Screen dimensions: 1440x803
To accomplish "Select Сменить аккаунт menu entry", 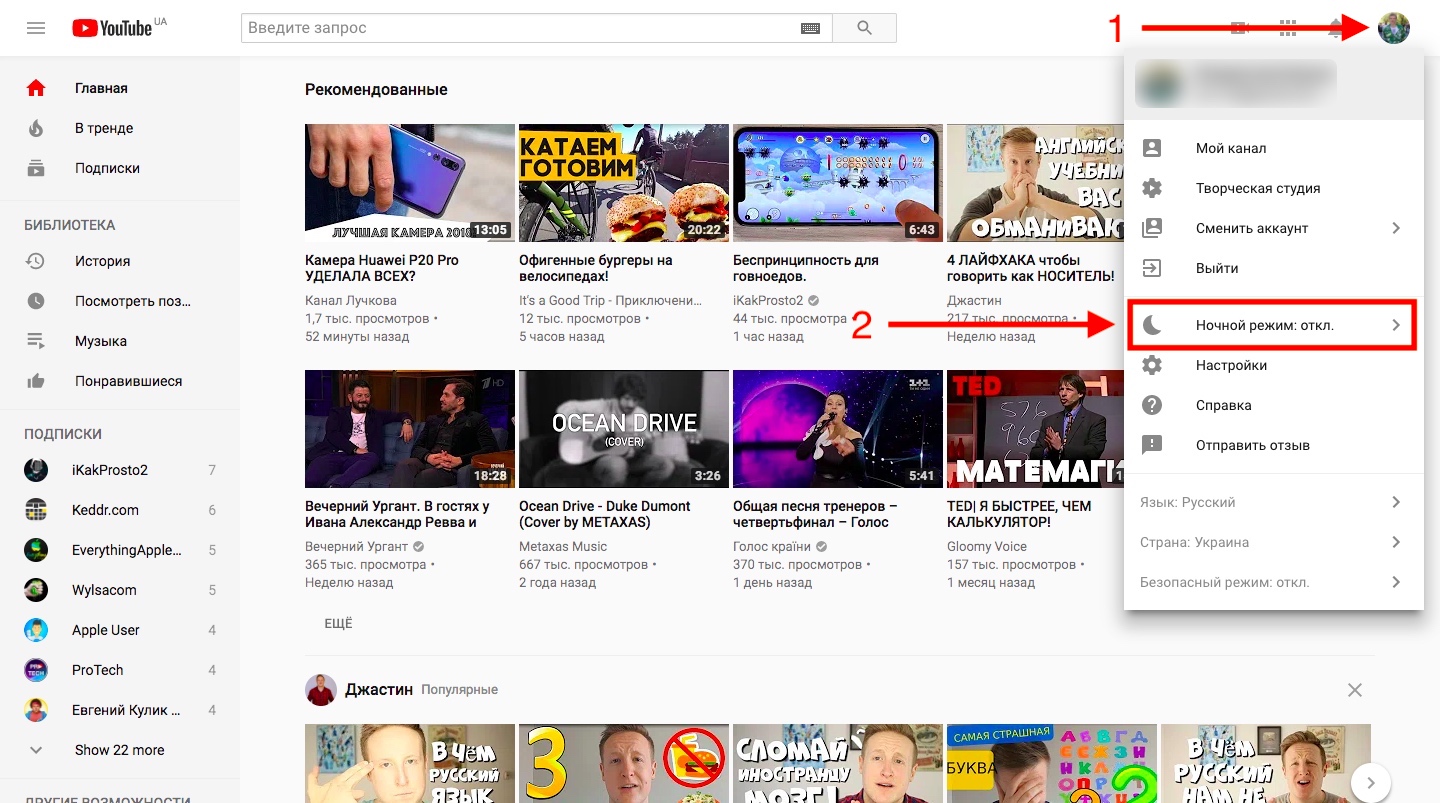I will (1274, 228).
